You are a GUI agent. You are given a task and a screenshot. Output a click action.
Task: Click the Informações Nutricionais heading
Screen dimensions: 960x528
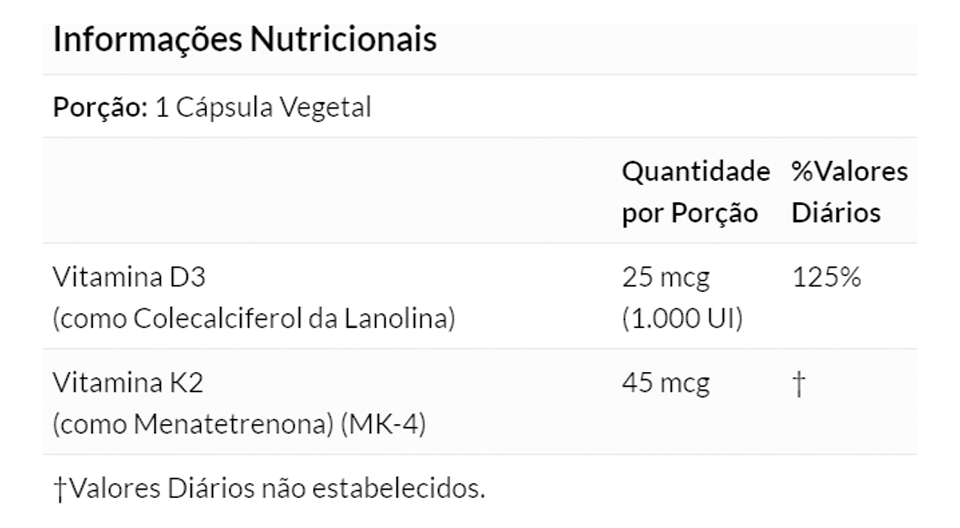click(x=244, y=40)
